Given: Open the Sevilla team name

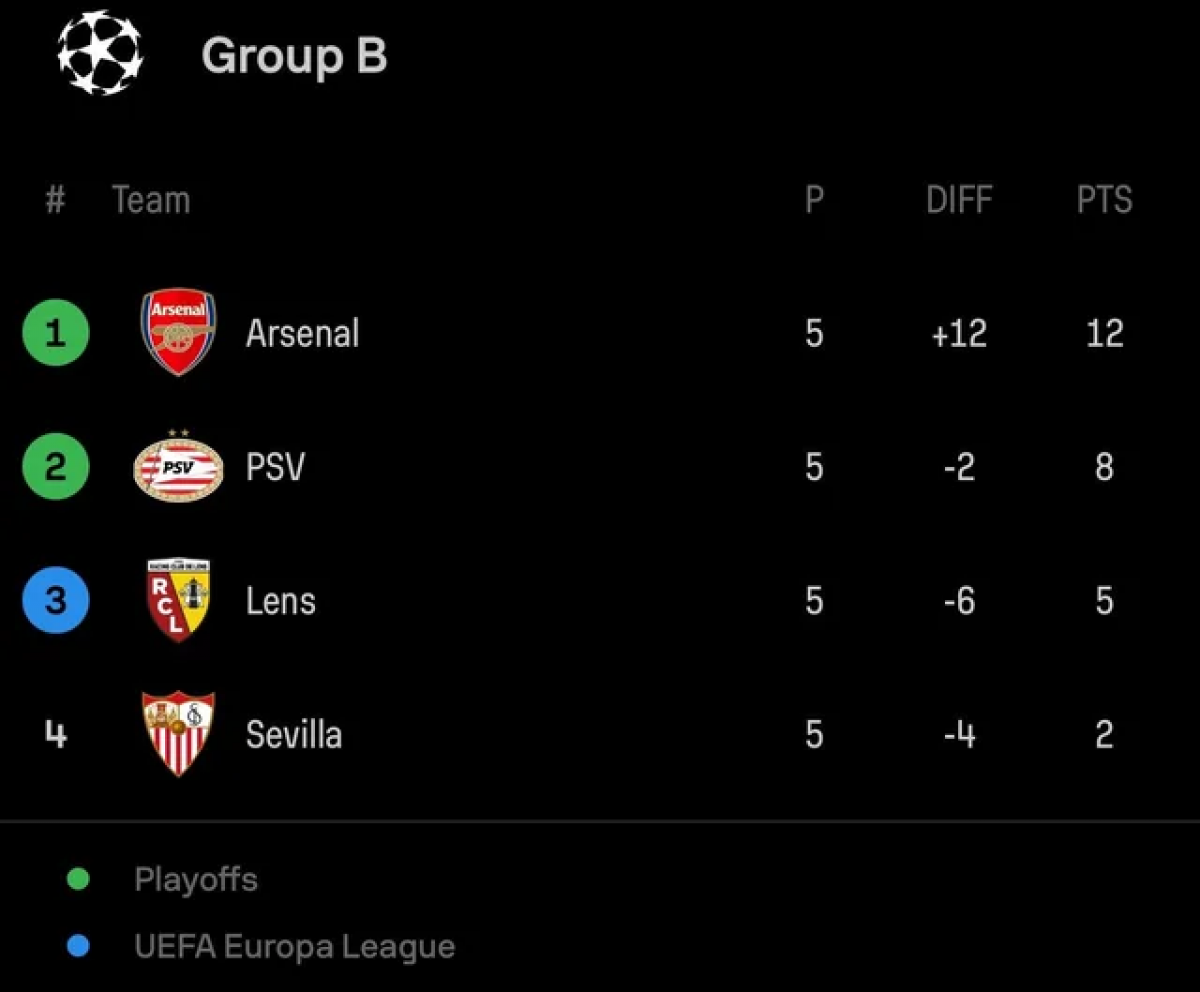Looking at the screenshot, I should point(294,735).
